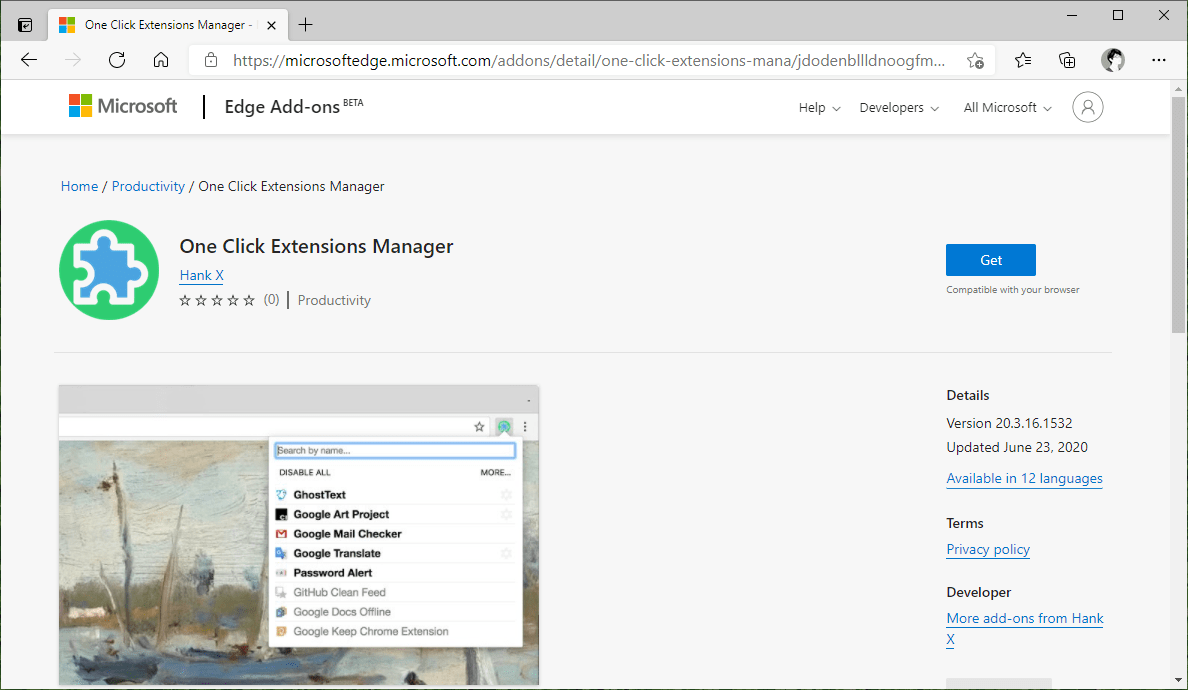
Task: Click the profile avatar in the browser toolbar
Action: point(1113,59)
